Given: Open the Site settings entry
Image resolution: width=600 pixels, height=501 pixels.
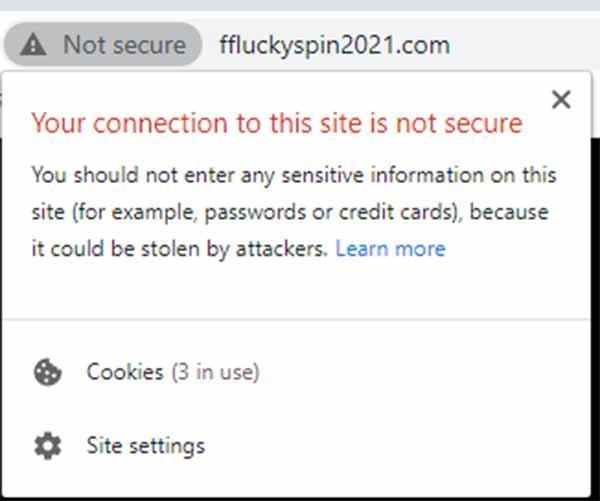Looking at the screenshot, I should (297, 446).
